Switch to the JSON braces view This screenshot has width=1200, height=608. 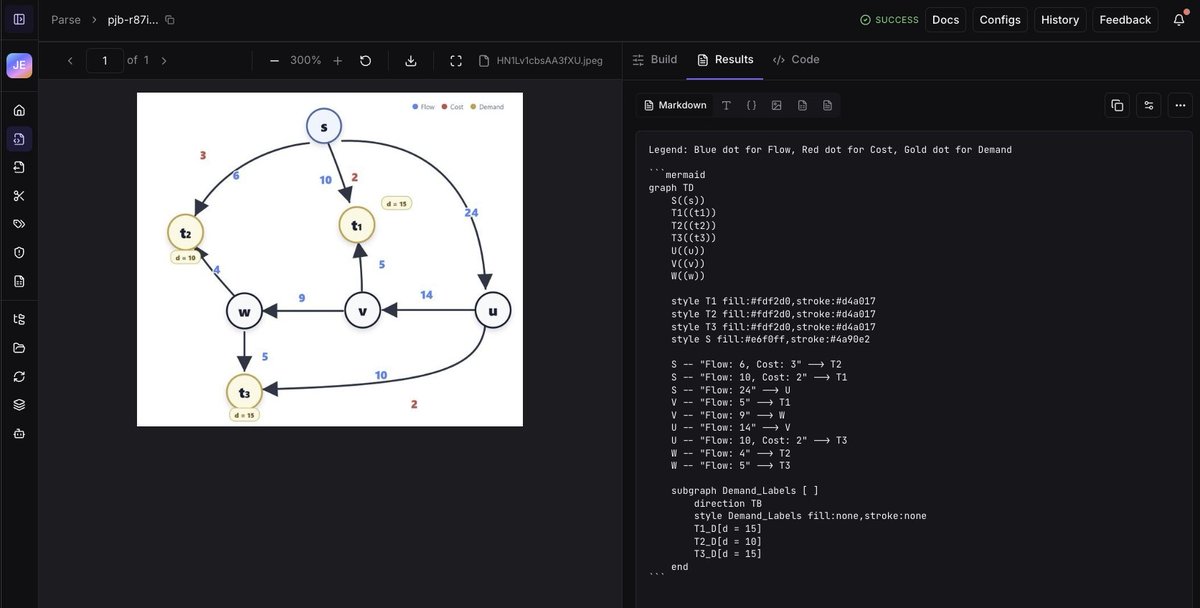click(751, 105)
